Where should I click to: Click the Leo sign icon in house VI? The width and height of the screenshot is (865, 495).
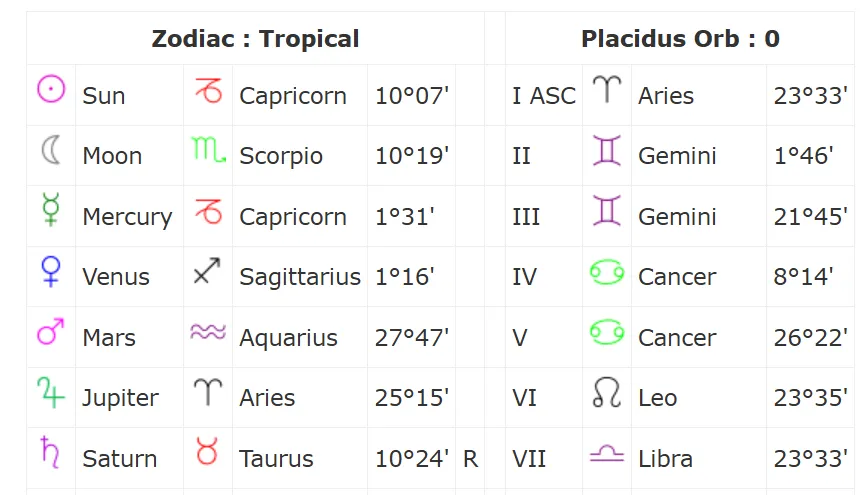tap(607, 393)
